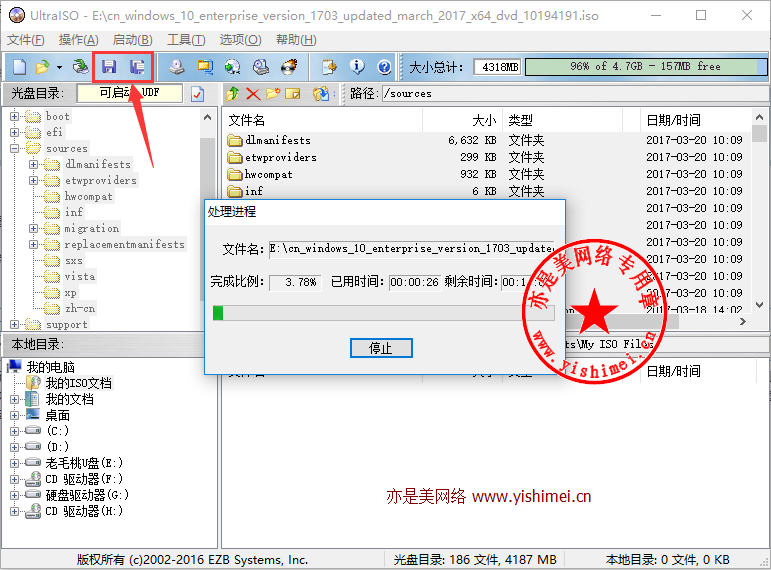Click the Open CD/DVD toolbar icon
The height and width of the screenshot is (570, 771).
(x=80, y=66)
